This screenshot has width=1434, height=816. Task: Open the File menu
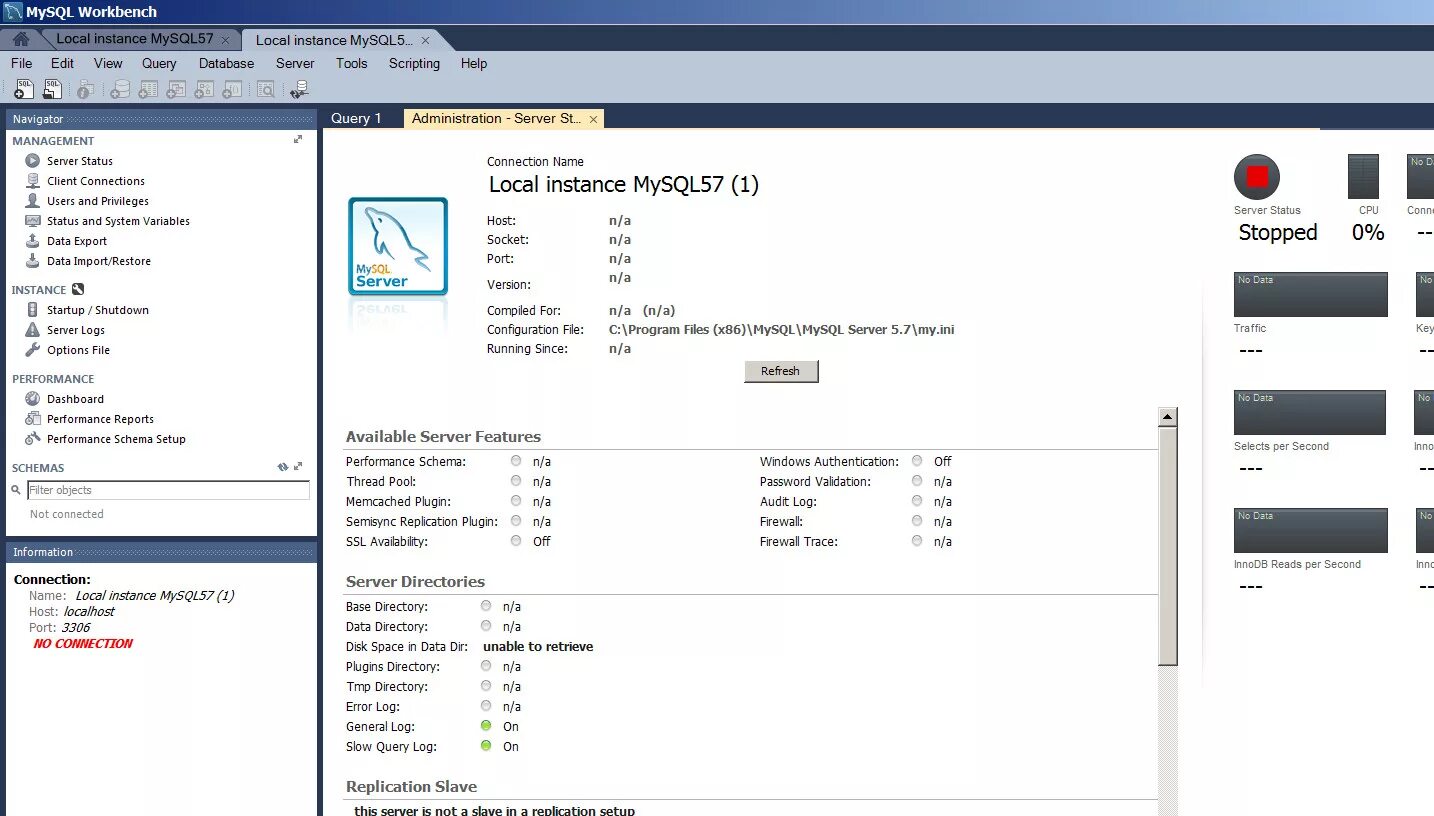coord(21,63)
